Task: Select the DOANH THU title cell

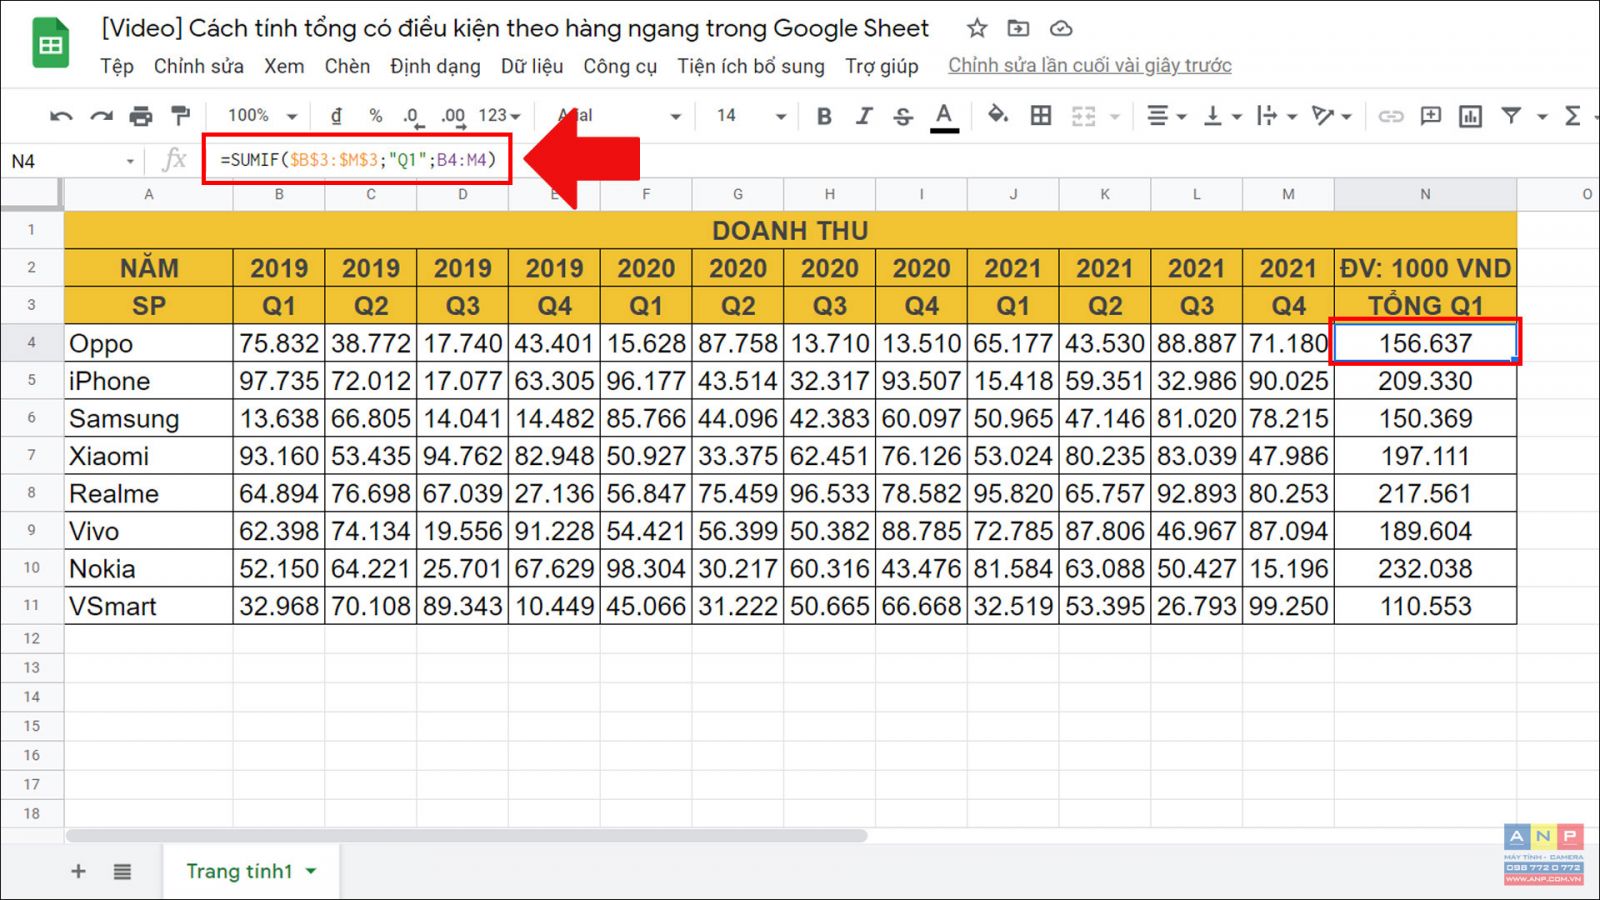Action: point(790,230)
